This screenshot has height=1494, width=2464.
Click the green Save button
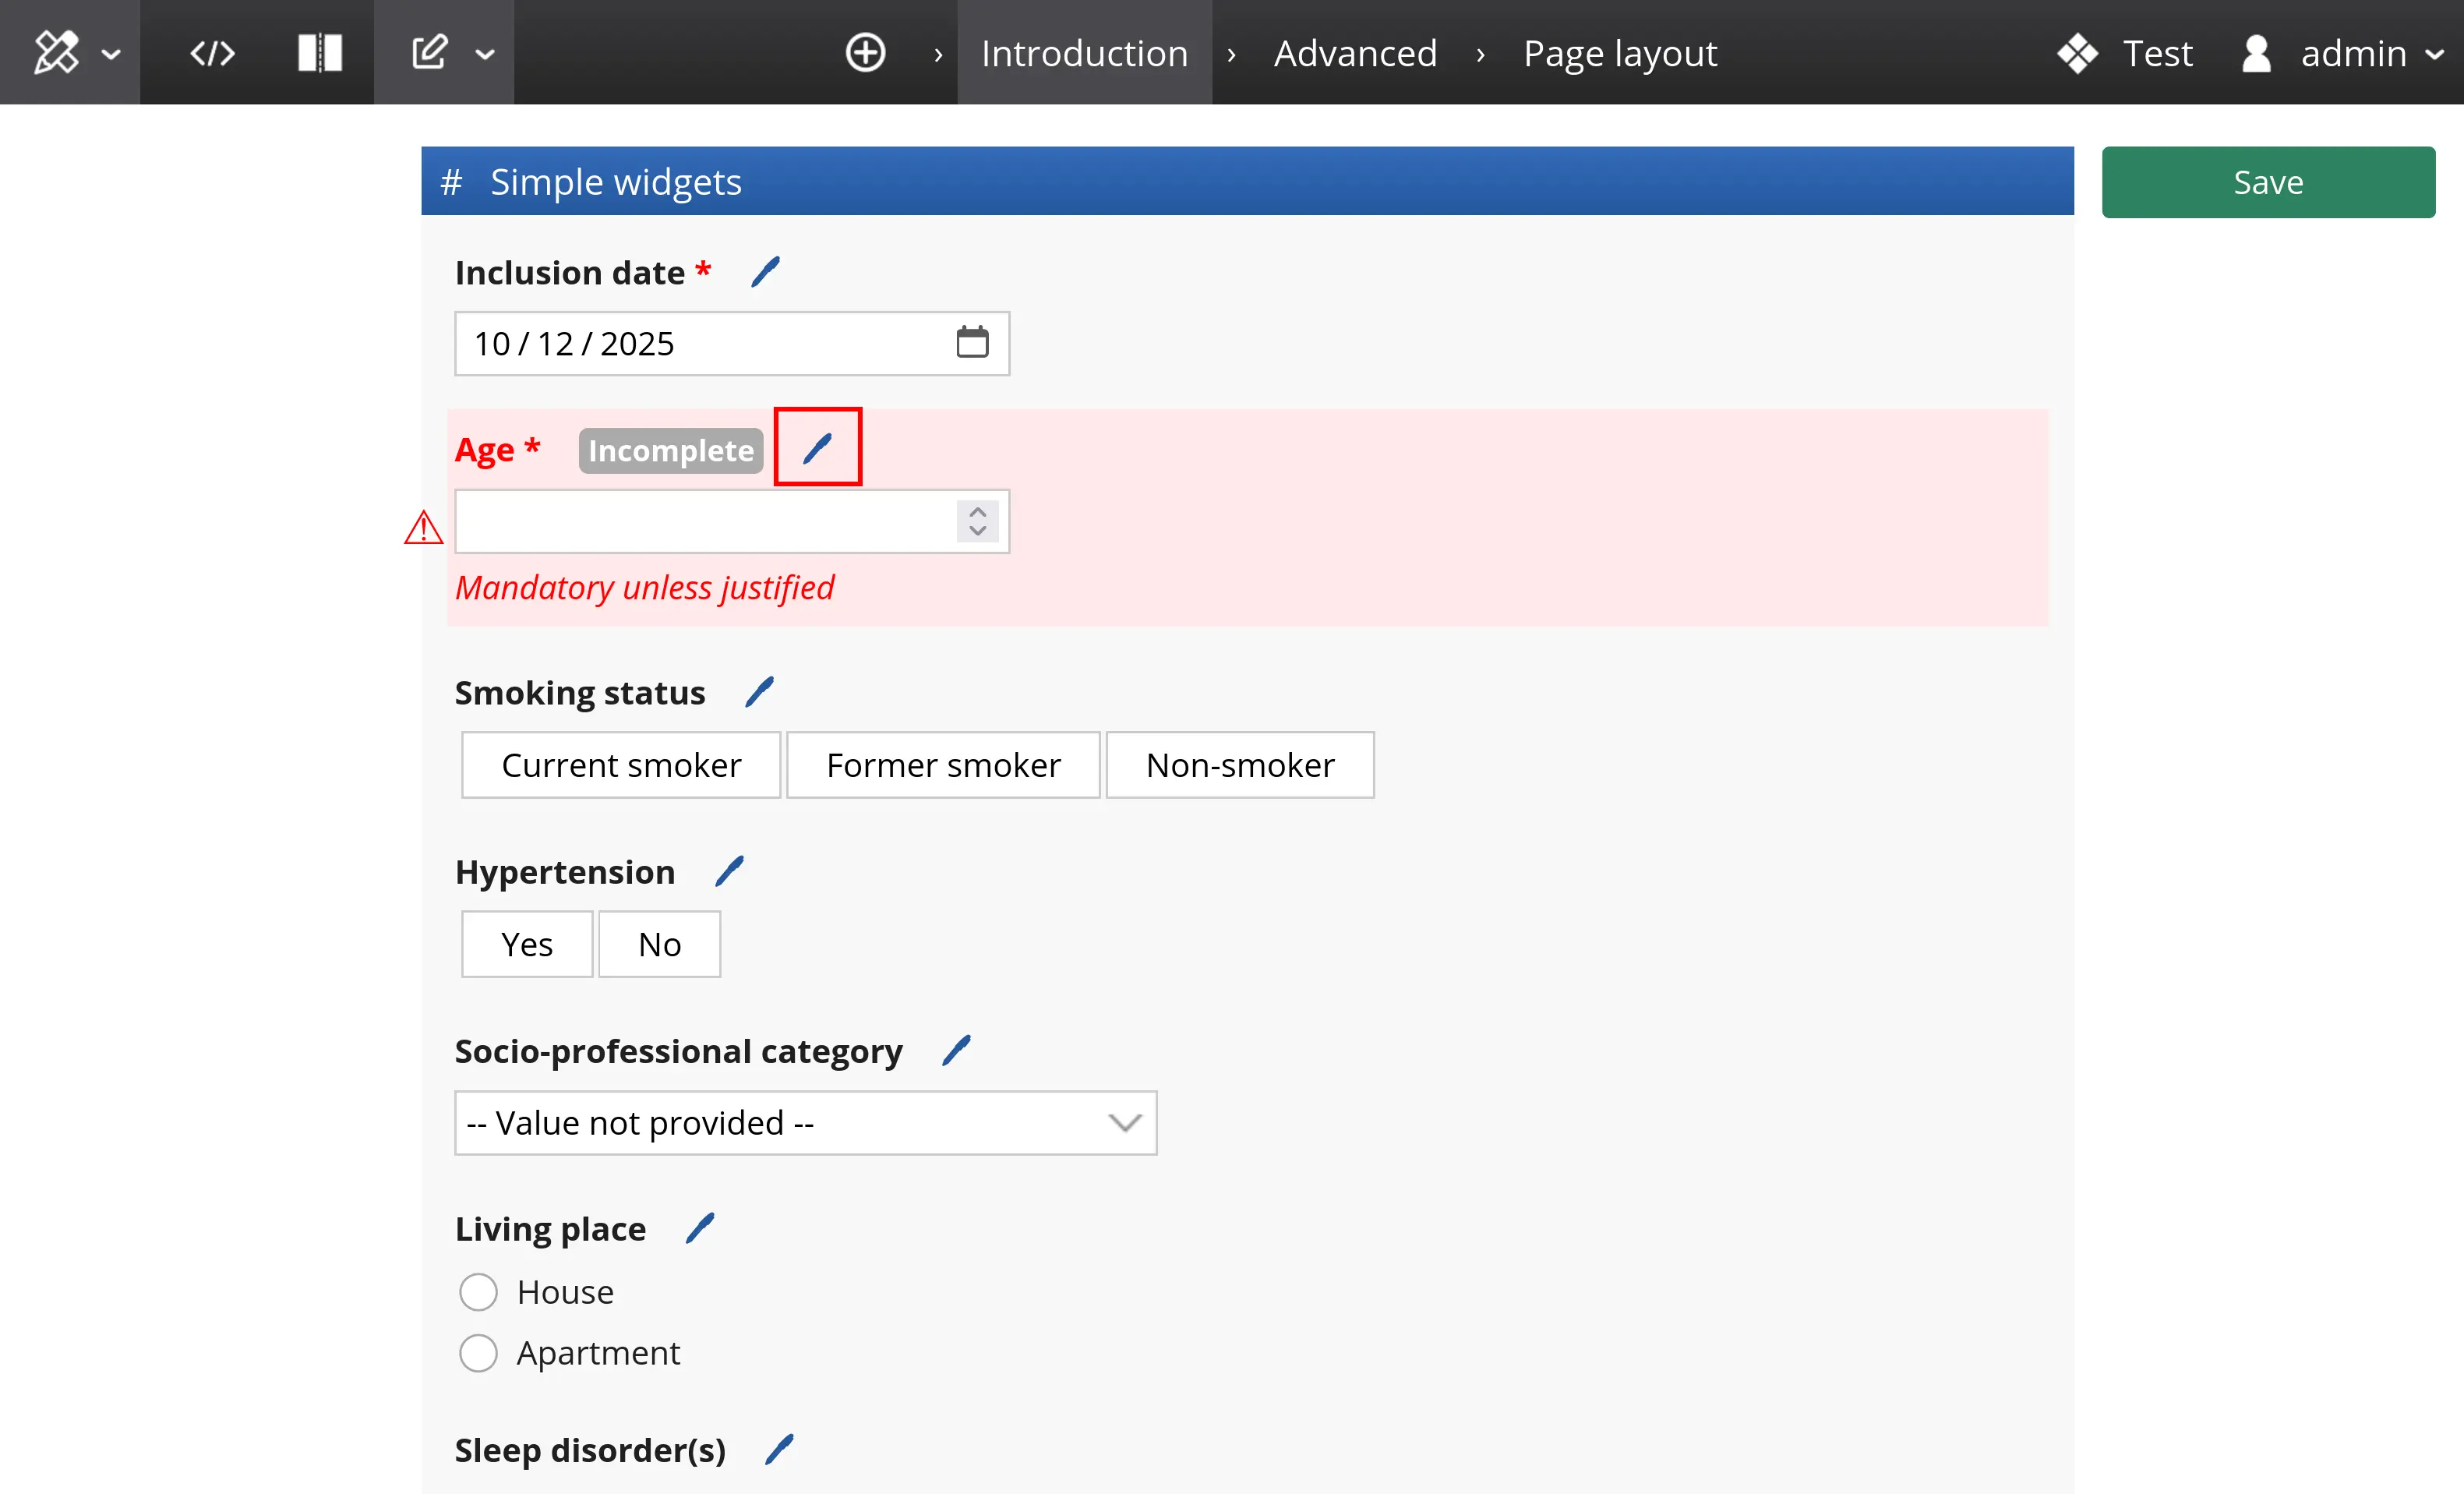click(x=2267, y=182)
